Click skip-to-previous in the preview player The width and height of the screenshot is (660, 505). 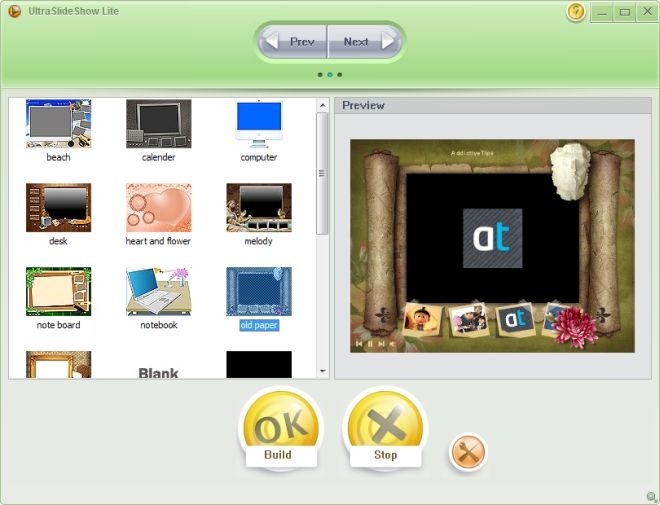coord(359,344)
